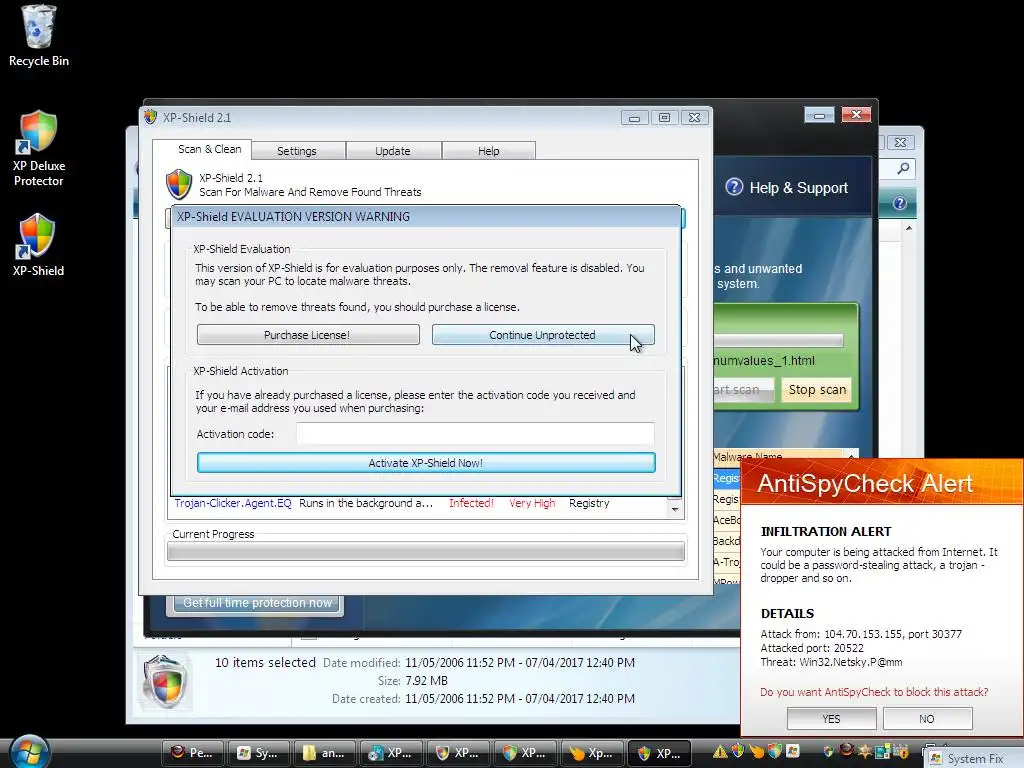Click the 'Infected!' status text
The width and height of the screenshot is (1024, 768).
(x=471, y=504)
